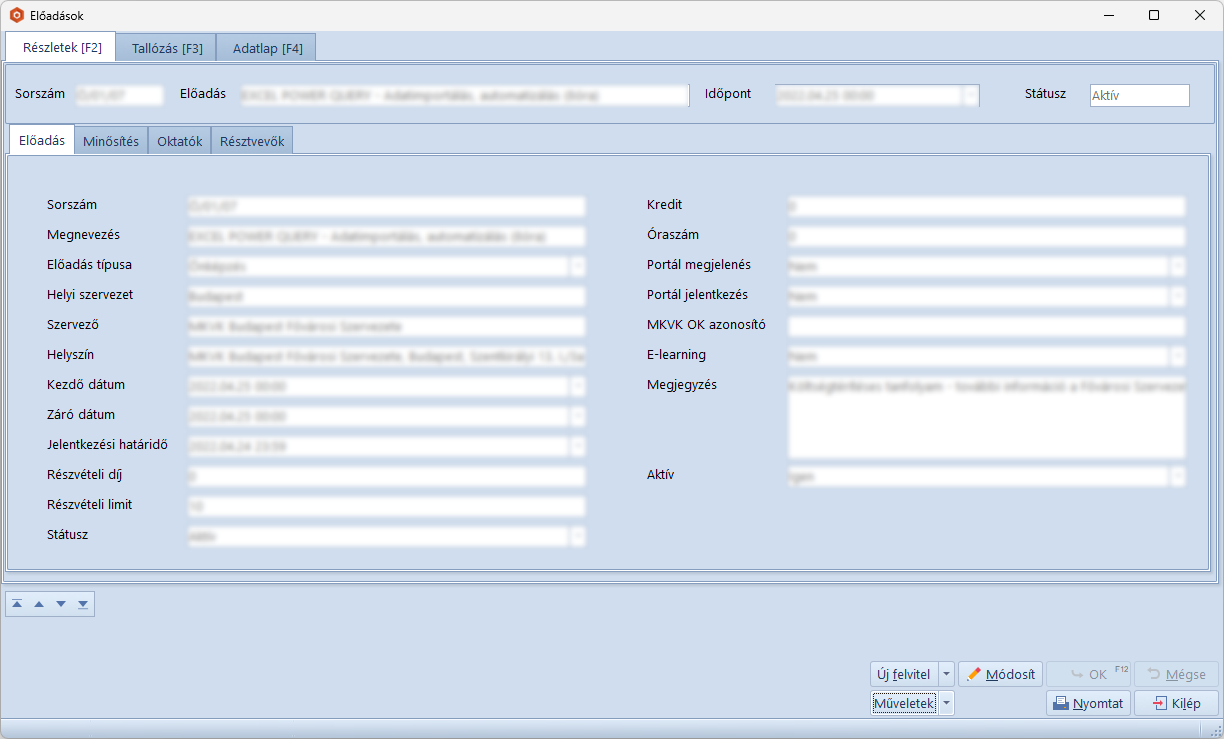Switch to the Tallózás [F3] tab
Image resolution: width=1224 pixels, height=739 pixels.
pos(167,48)
